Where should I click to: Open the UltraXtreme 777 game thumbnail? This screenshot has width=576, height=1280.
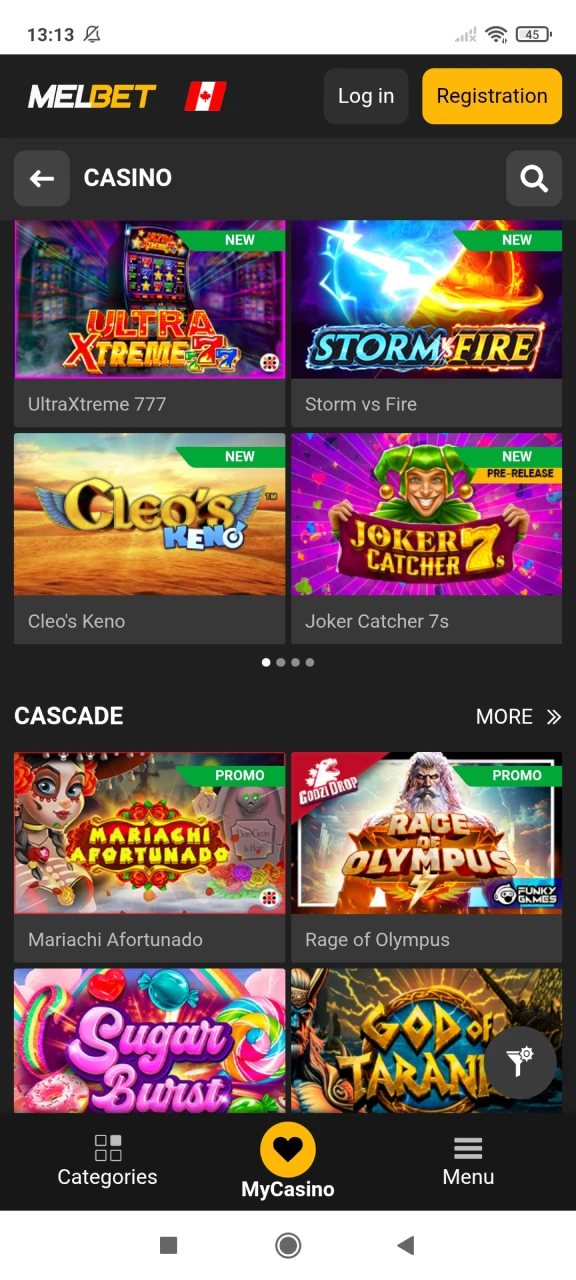[150, 300]
